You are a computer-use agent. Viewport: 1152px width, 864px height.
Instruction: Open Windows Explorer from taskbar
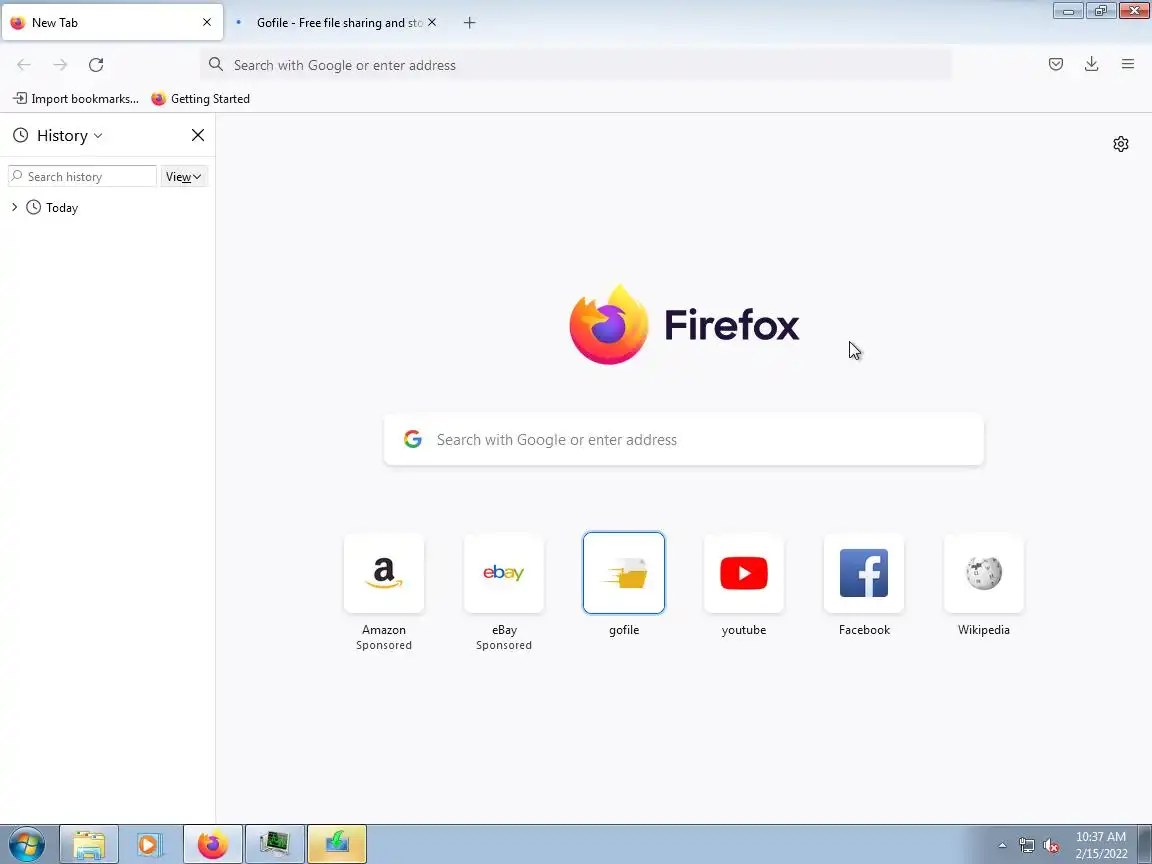coord(89,844)
